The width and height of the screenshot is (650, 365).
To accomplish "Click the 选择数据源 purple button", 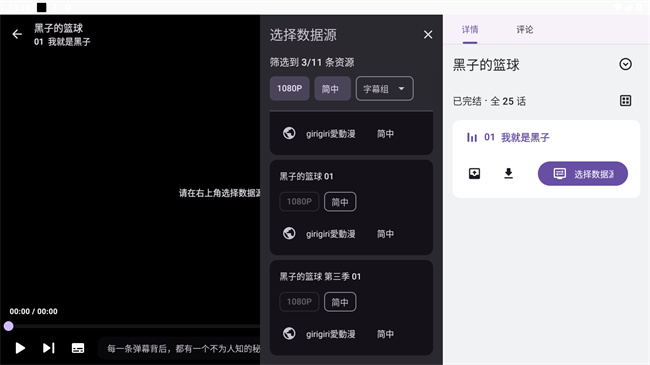I will coord(583,173).
